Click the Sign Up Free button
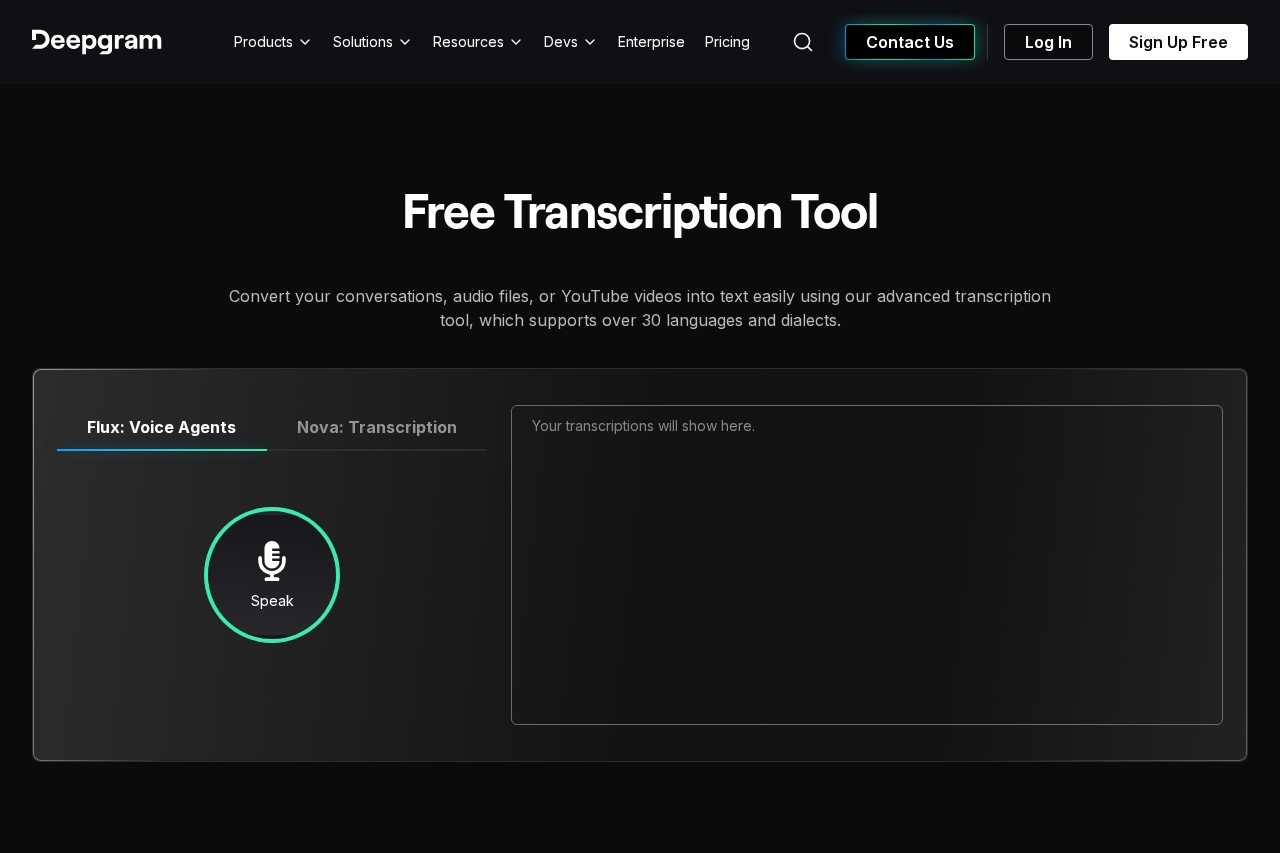The image size is (1280, 853). [1178, 42]
